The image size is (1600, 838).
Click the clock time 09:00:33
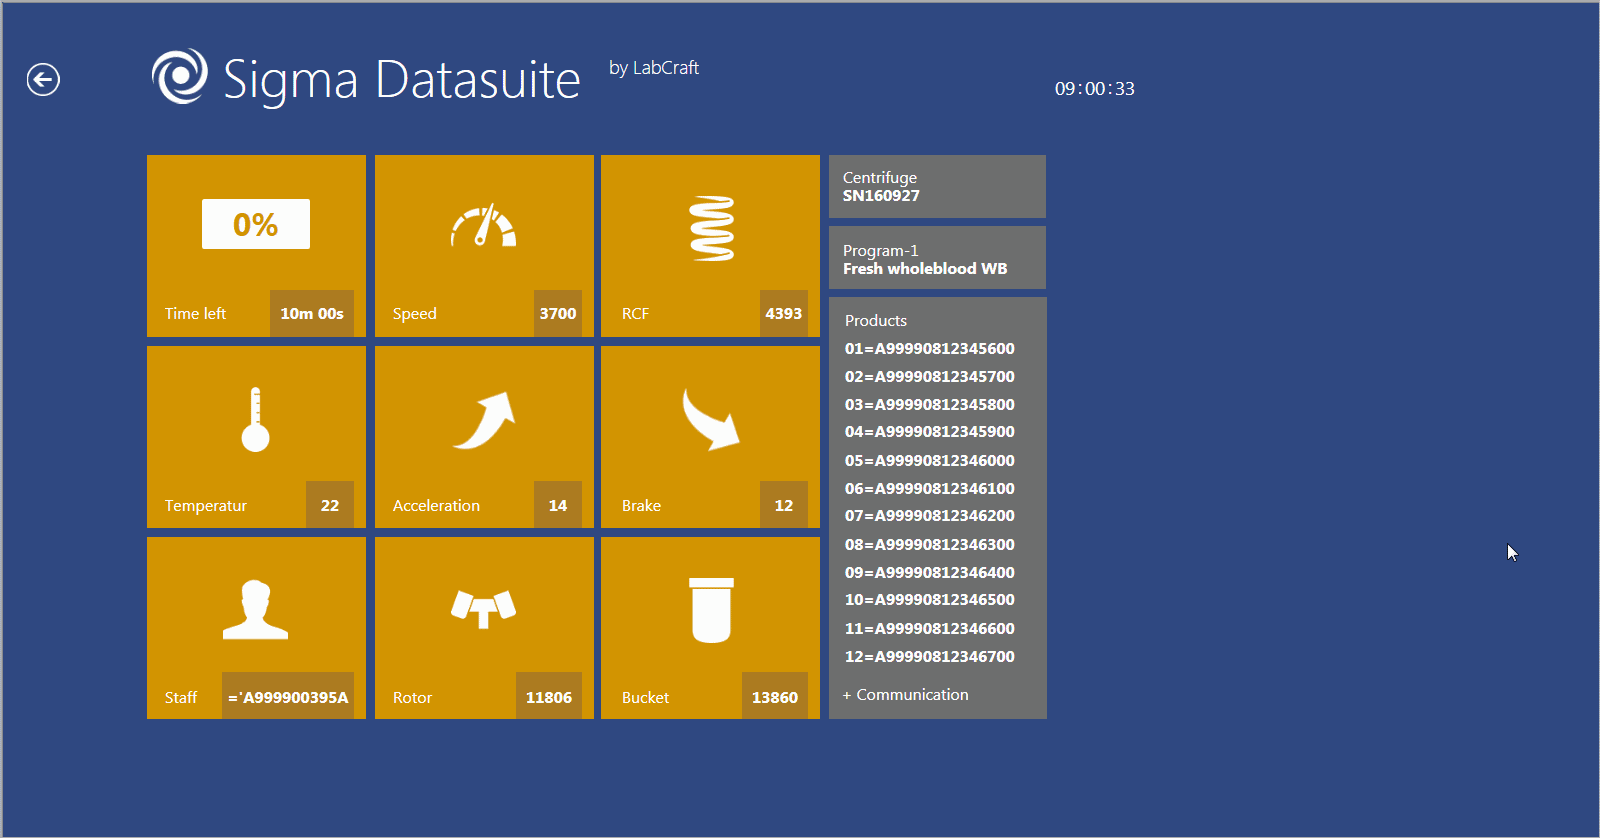(x=1094, y=88)
